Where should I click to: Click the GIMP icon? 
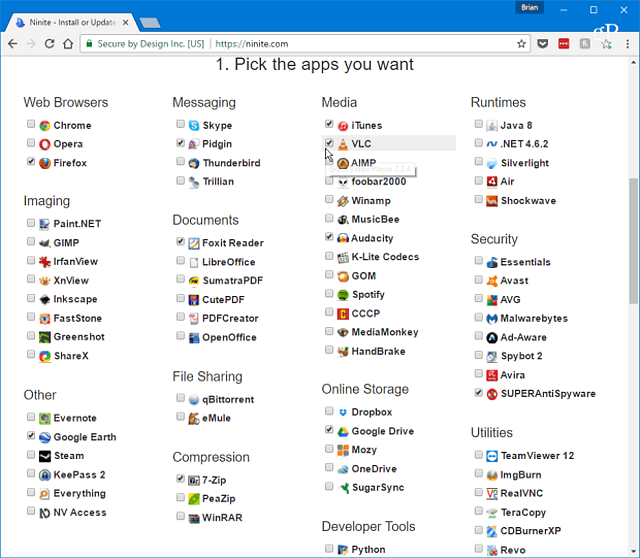pyautogui.click(x=44, y=243)
